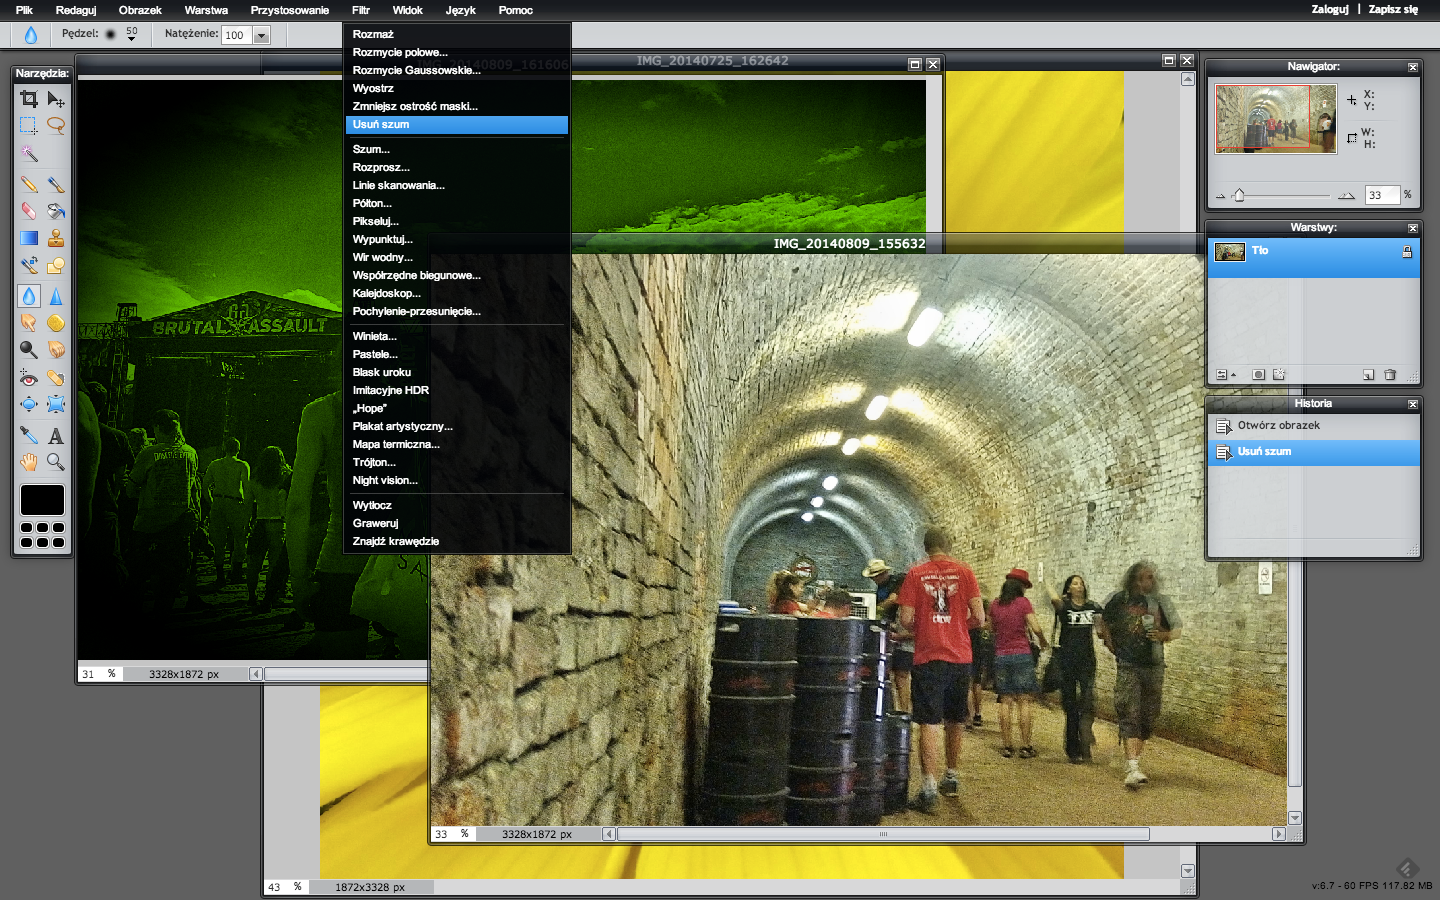
Task: Select the Zoom magnifier tool
Action: [x=56, y=462]
